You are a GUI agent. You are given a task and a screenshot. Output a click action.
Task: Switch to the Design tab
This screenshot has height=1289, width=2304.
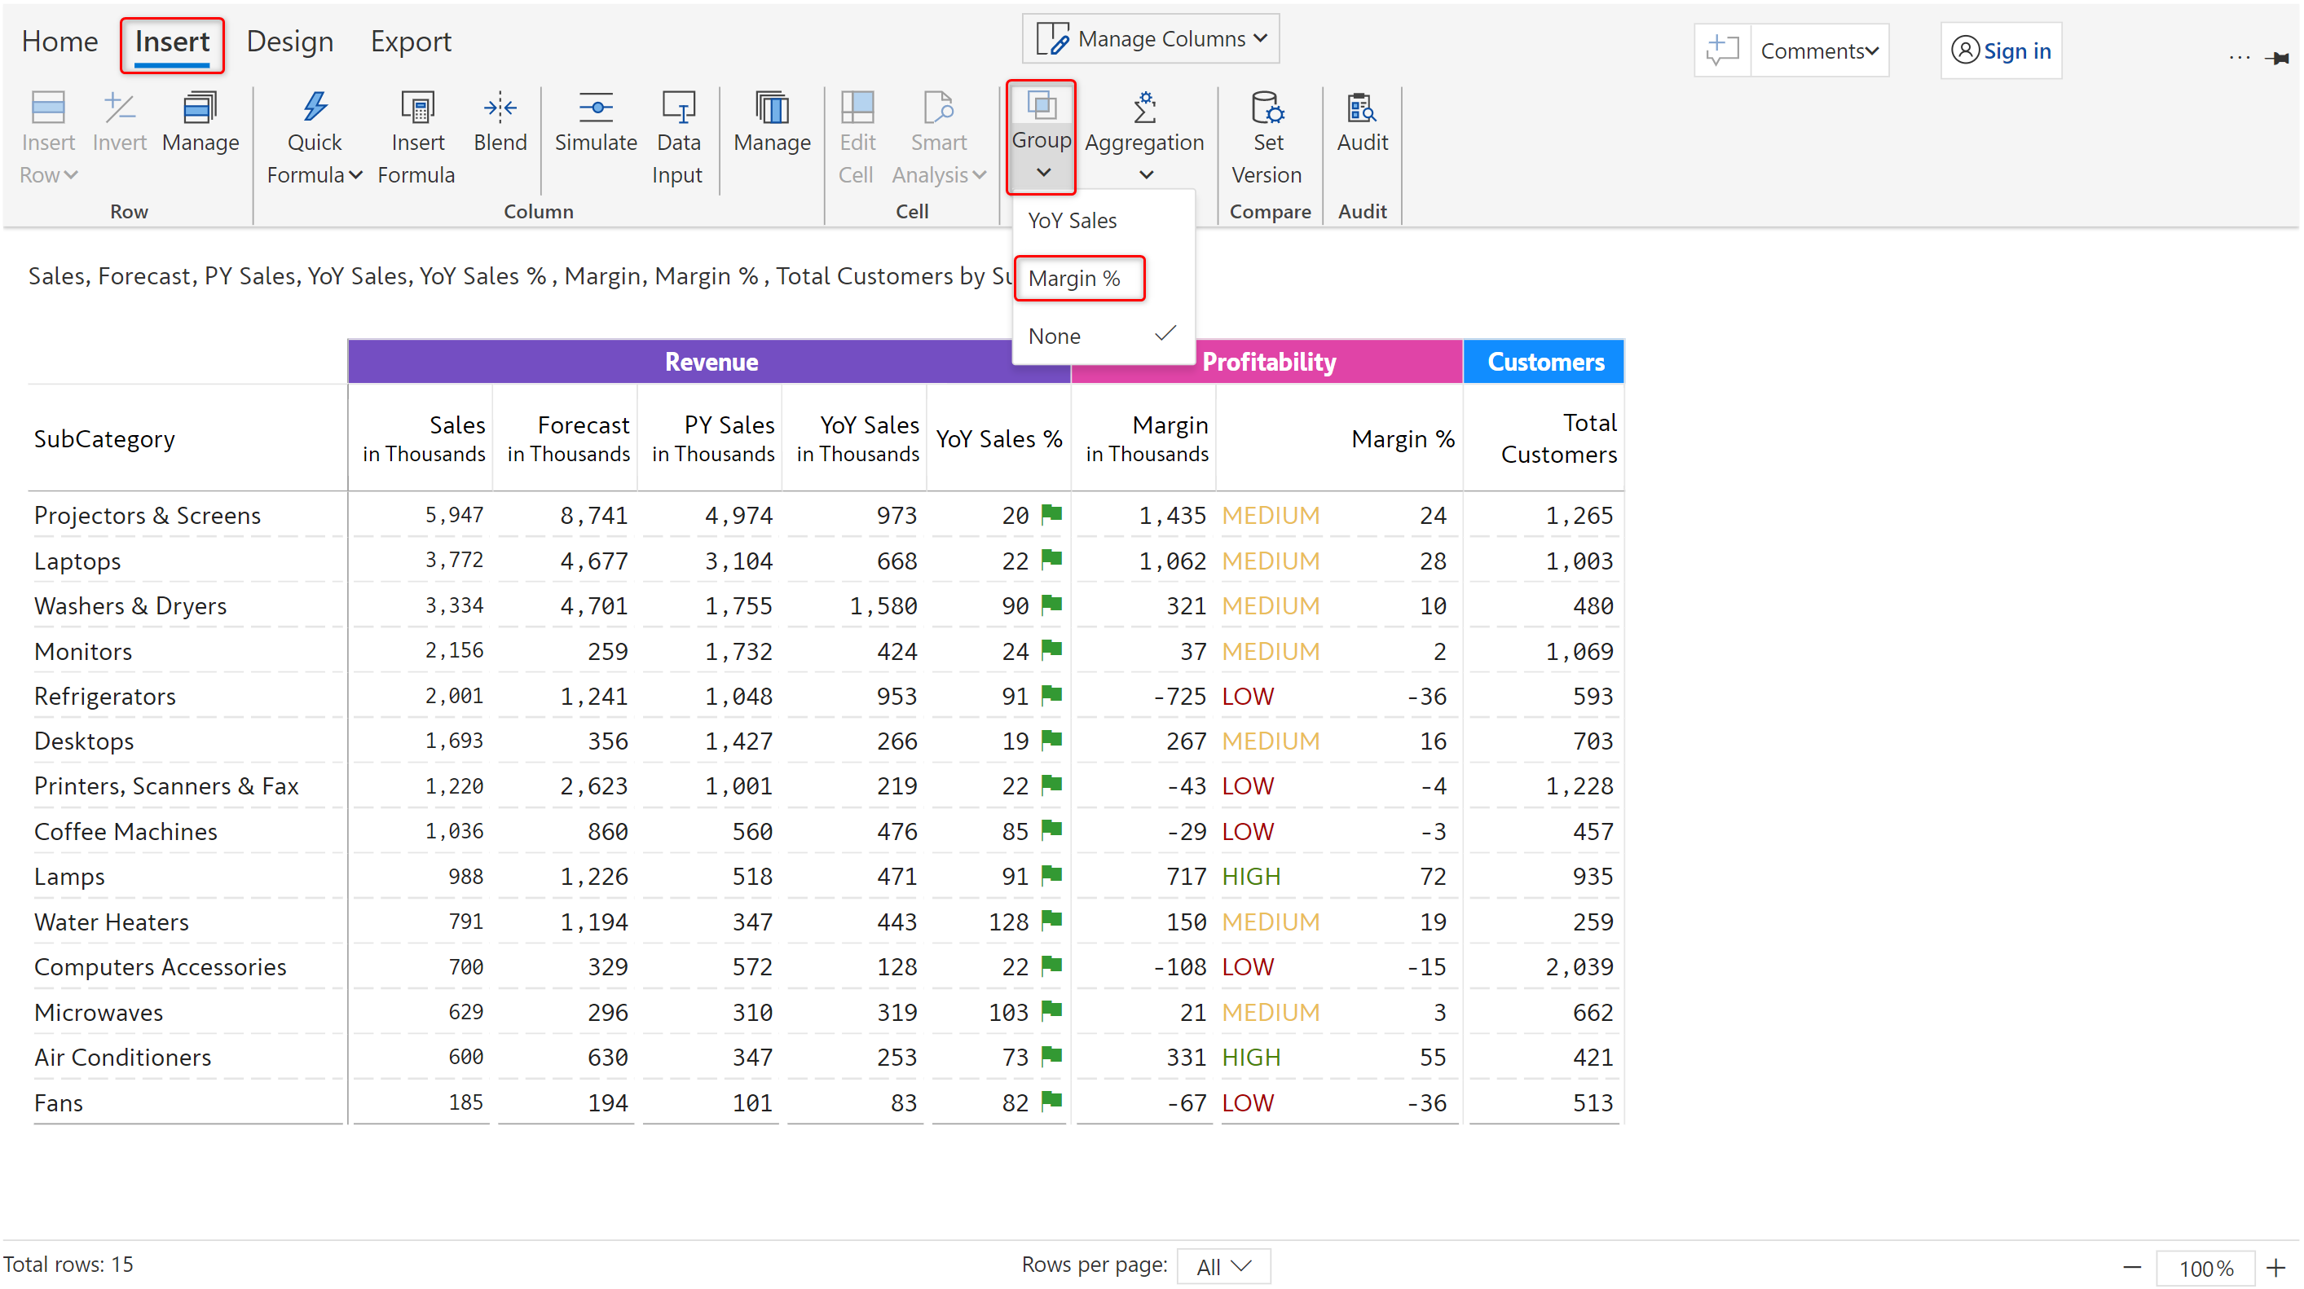289,41
